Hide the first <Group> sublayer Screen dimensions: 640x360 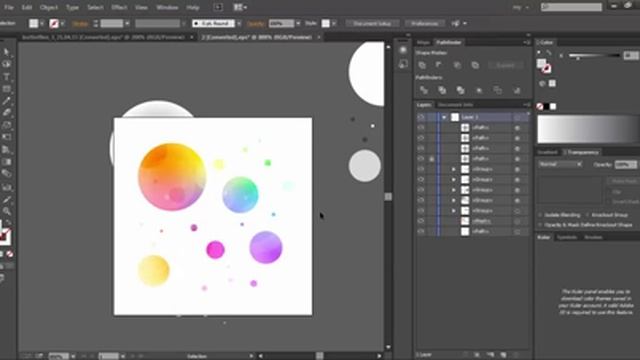[x=421, y=169]
